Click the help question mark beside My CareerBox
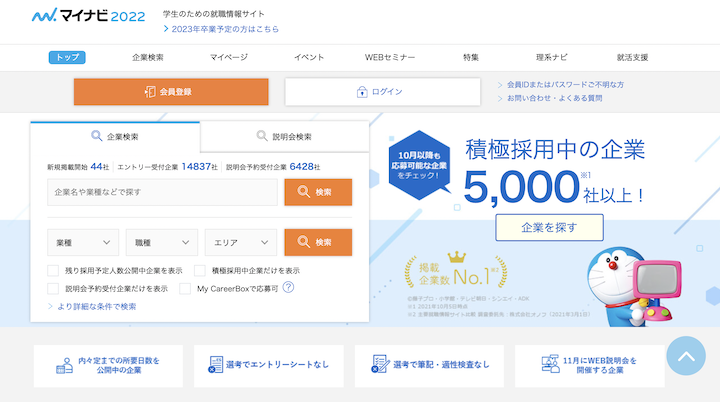 288,288
